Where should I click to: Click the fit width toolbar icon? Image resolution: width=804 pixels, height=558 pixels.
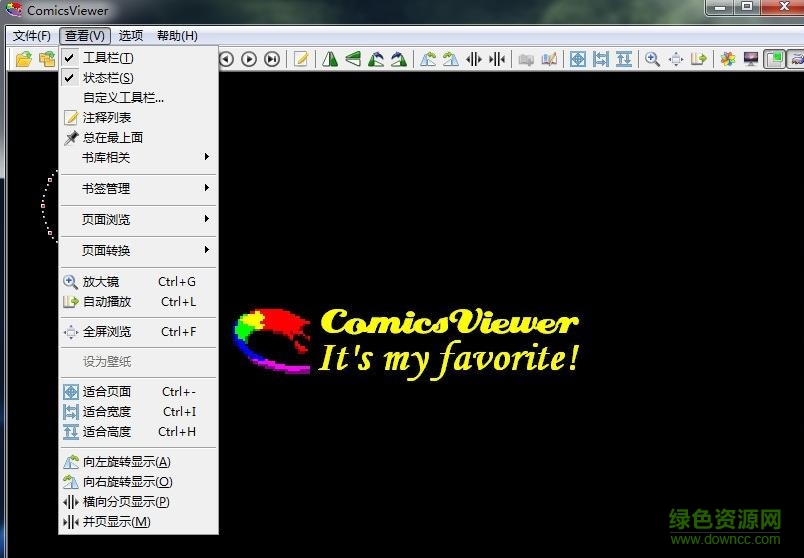[x=600, y=59]
